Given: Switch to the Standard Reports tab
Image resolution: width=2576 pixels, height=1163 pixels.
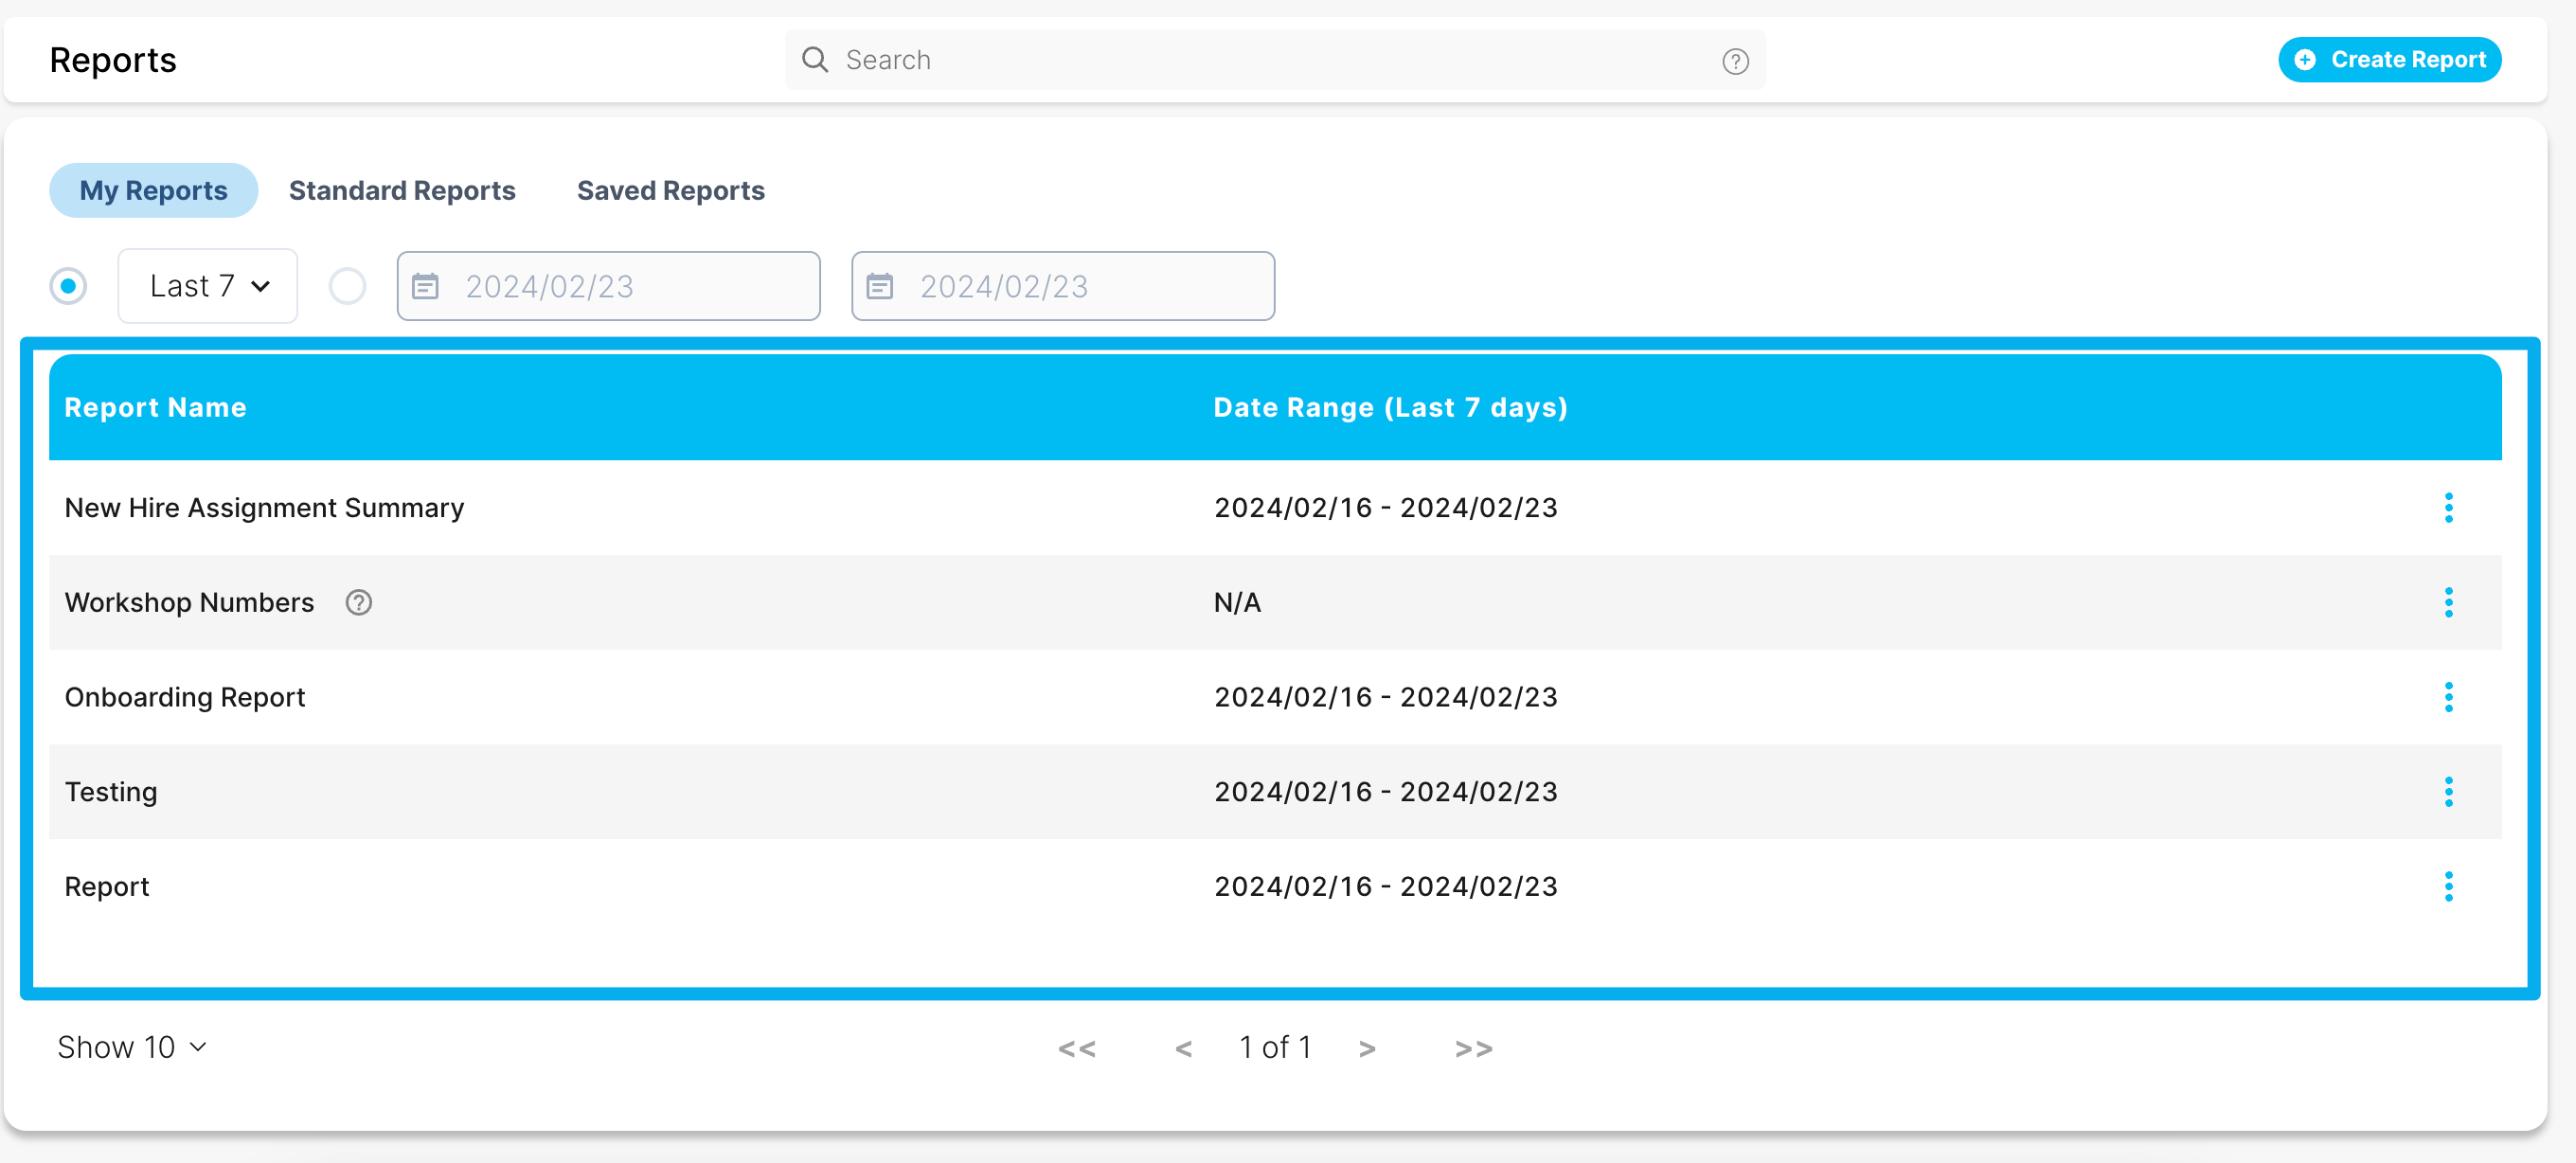Looking at the screenshot, I should [x=402, y=191].
